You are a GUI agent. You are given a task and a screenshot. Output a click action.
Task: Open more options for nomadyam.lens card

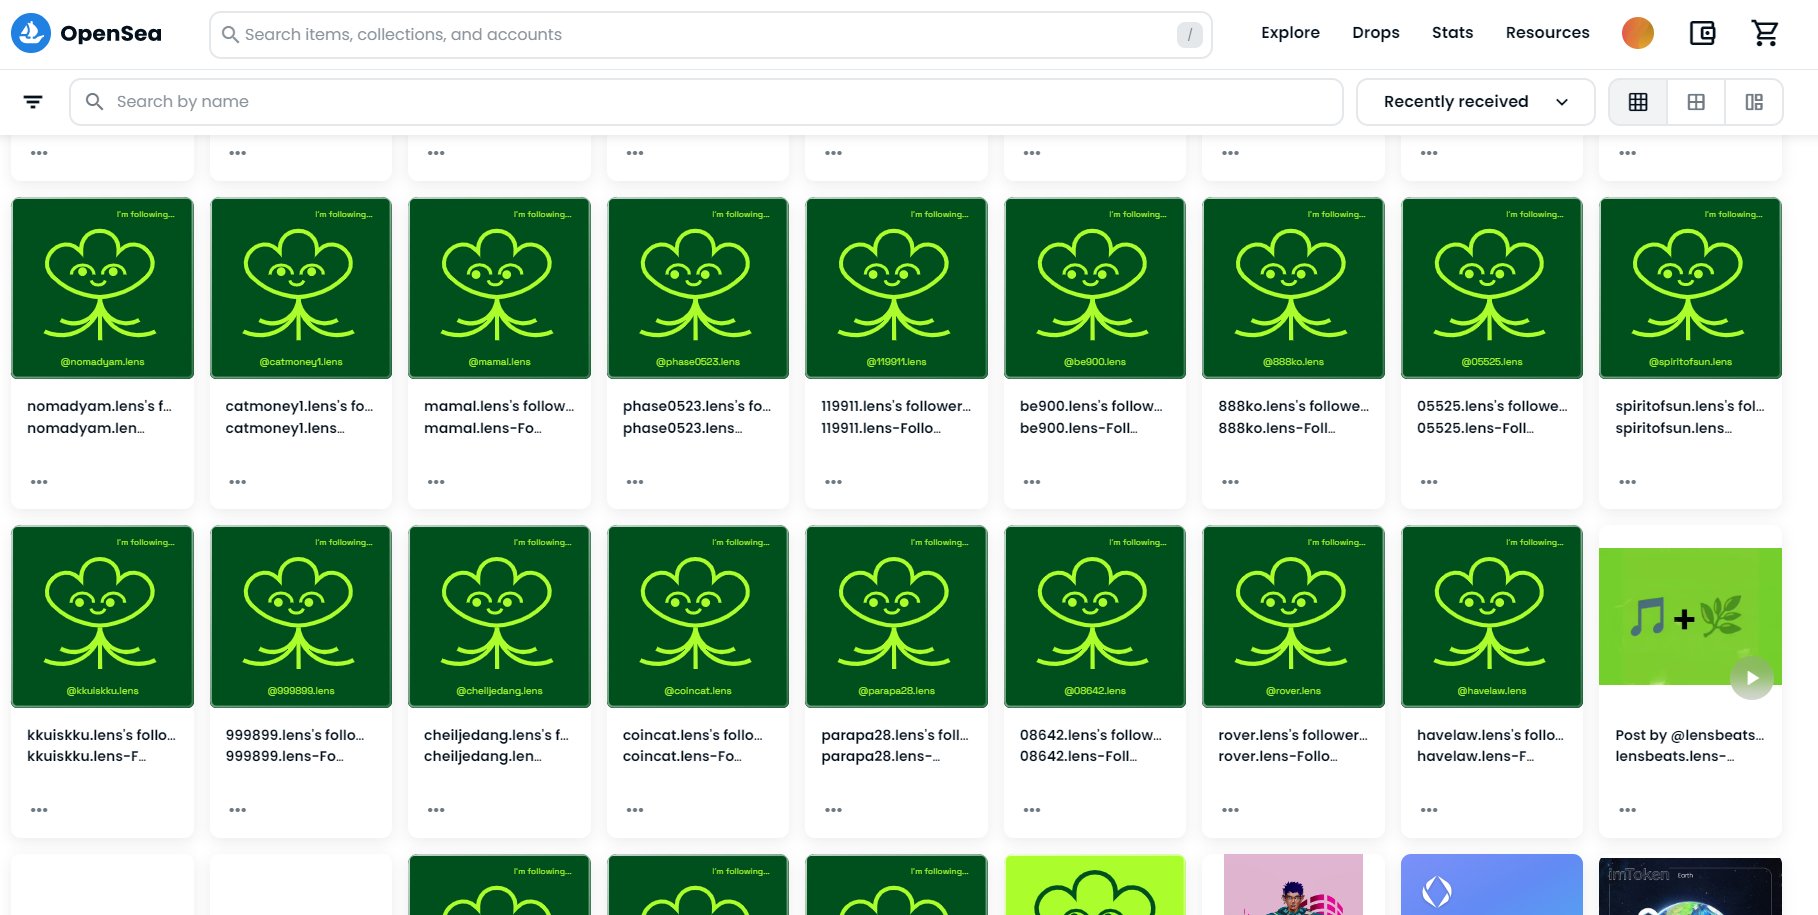tap(39, 482)
